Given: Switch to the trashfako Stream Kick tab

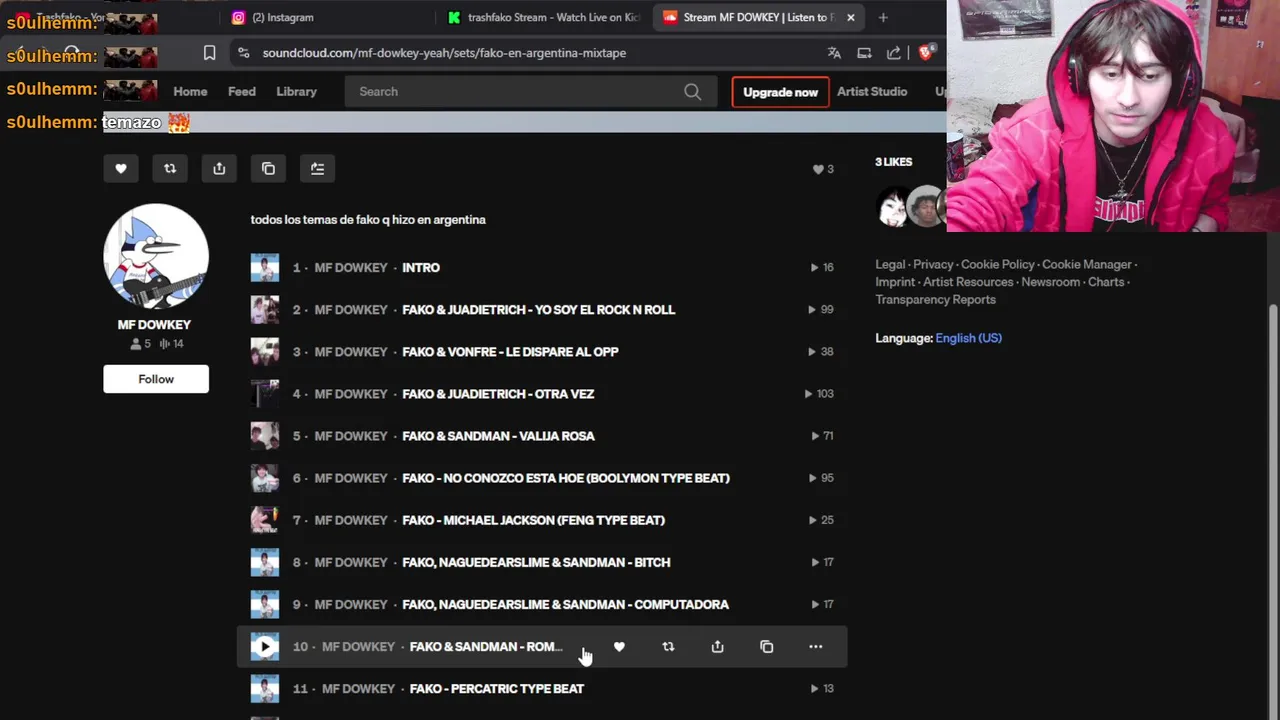Looking at the screenshot, I should (x=545, y=17).
